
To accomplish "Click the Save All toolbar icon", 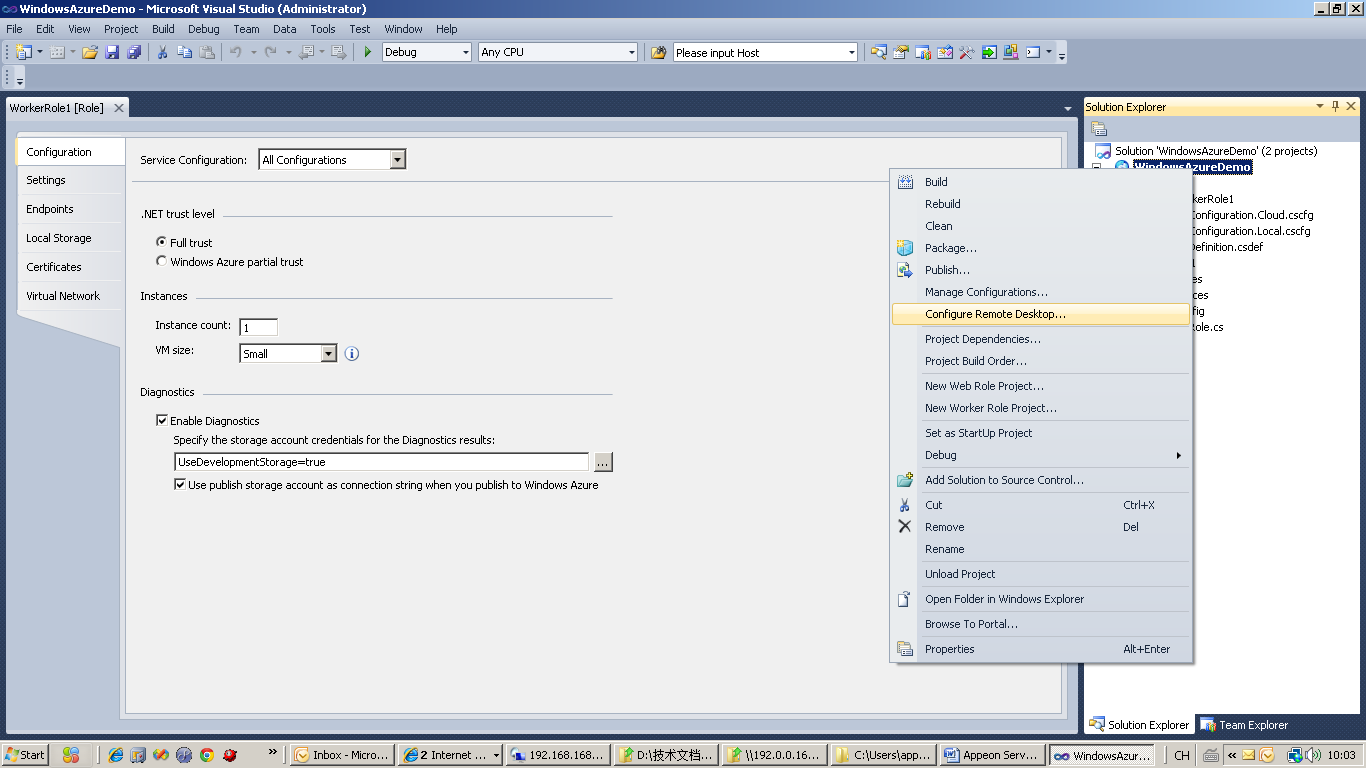I will (x=134, y=52).
